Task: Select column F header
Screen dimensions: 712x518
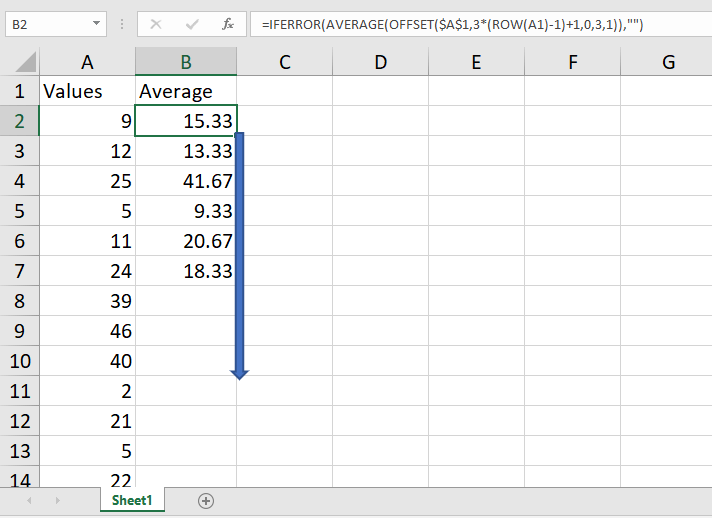Action: pos(573,62)
